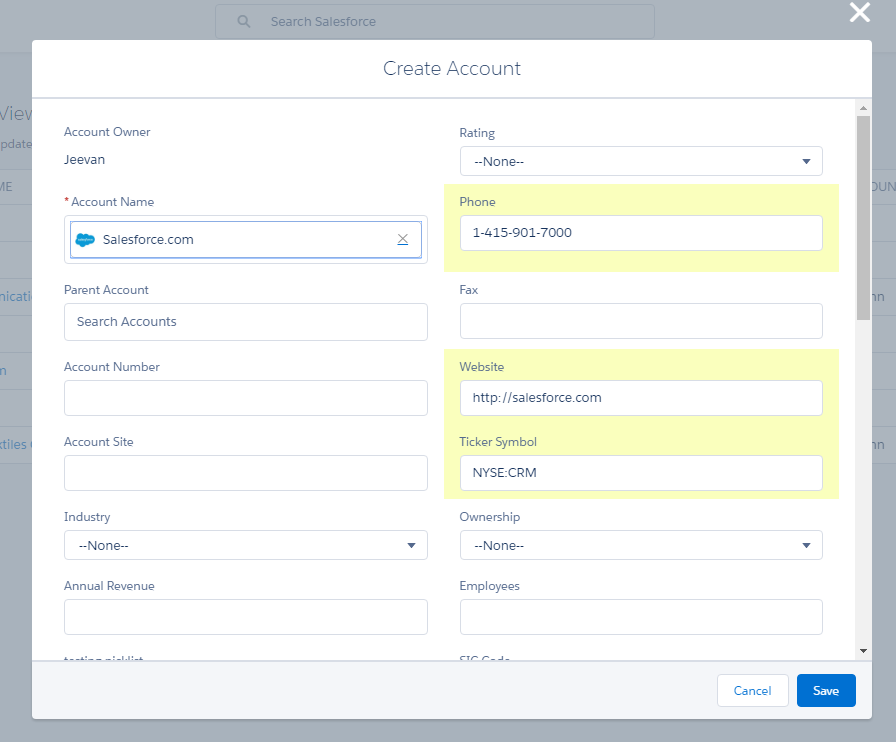Click the dialog vertical scrollbar thumb

pyautogui.click(x=863, y=218)
